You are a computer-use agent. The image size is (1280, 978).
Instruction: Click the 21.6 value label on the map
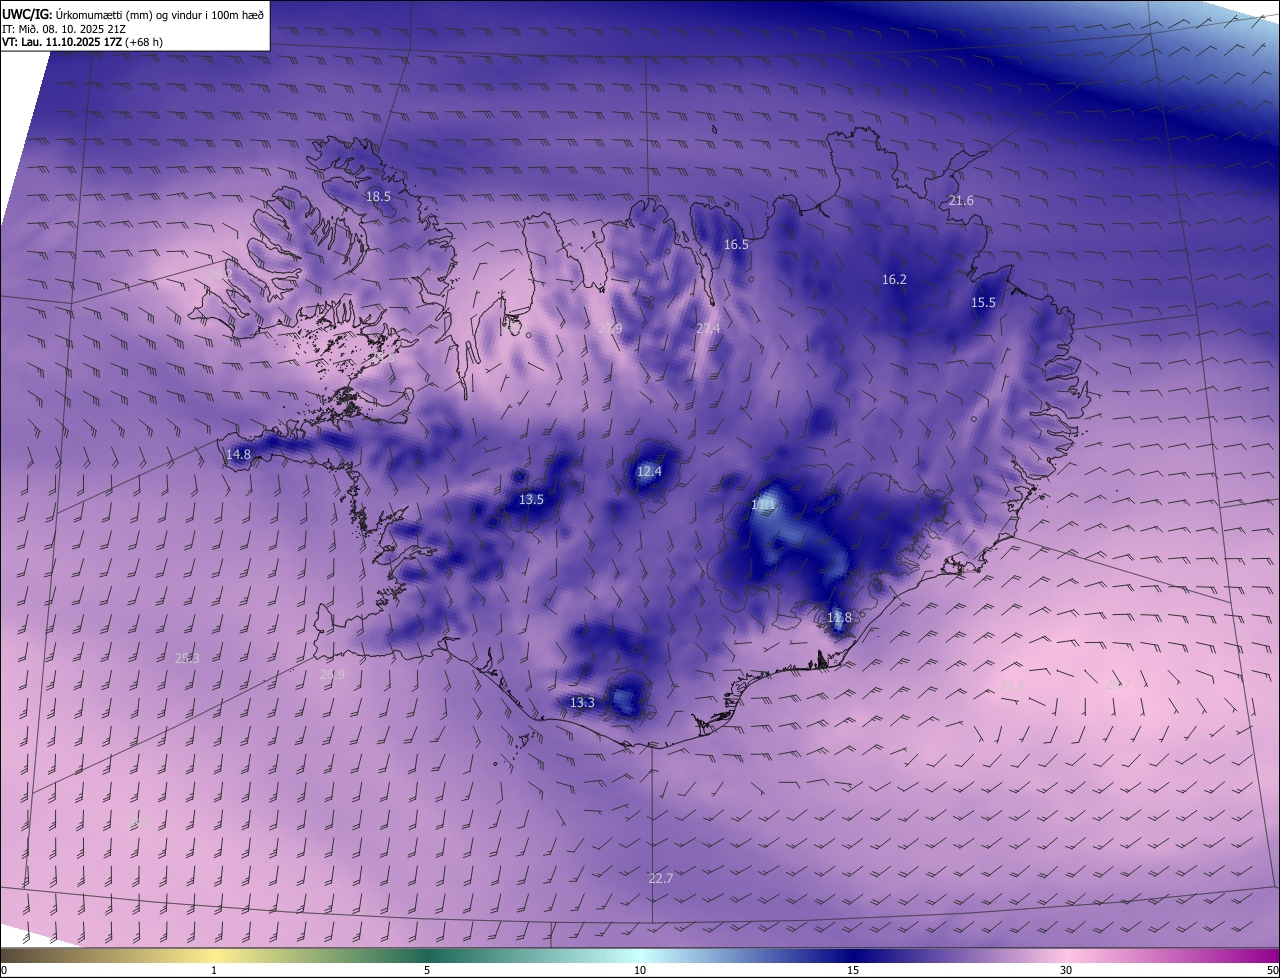click(961, 201)
